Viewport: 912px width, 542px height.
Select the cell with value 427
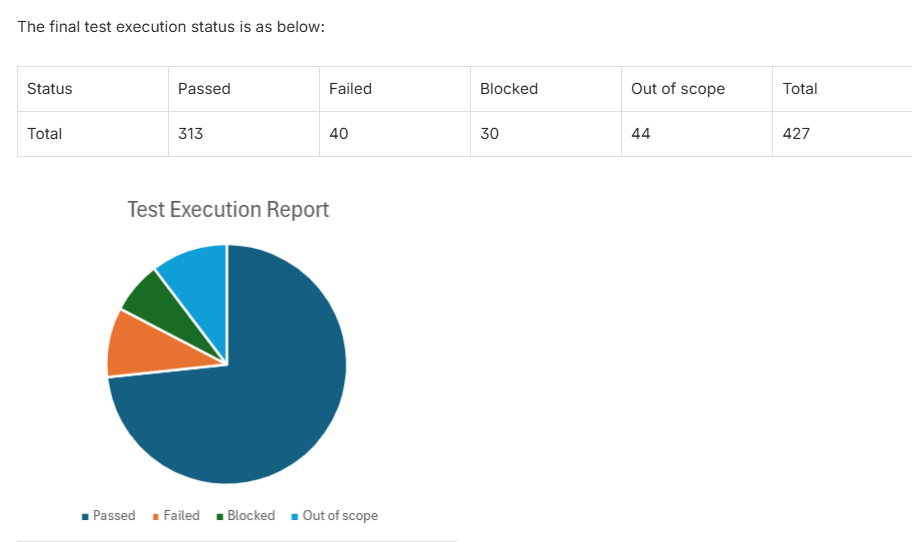[796, 134]
